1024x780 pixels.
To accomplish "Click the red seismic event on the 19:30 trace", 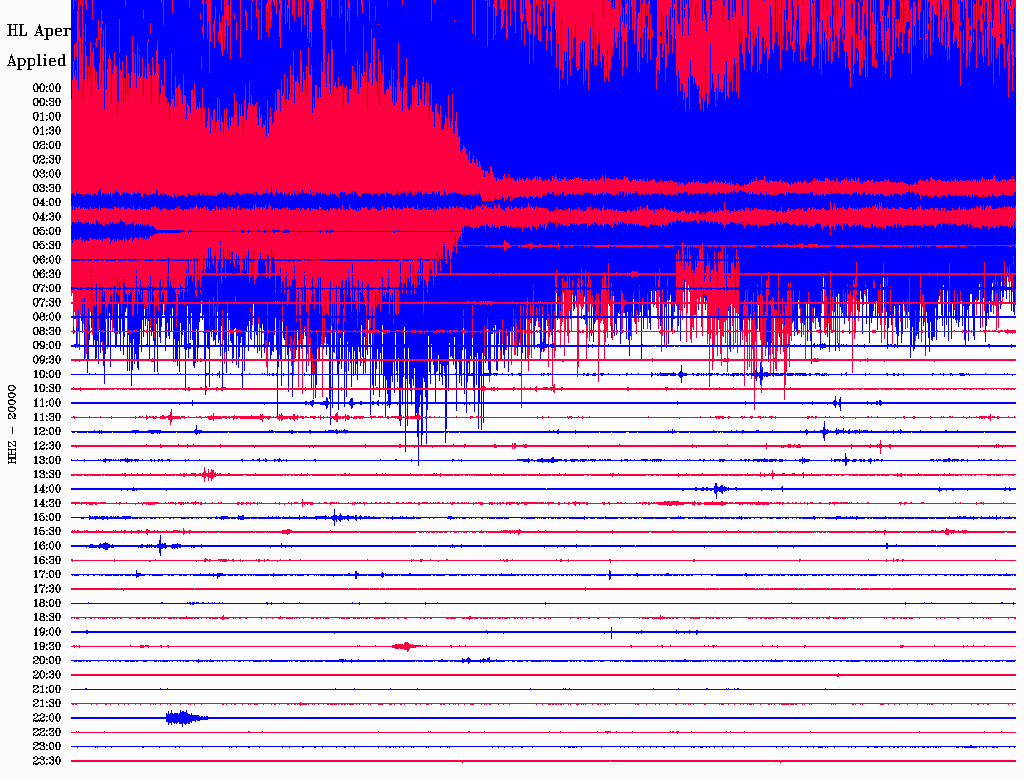I will pyautogui.click(x=406, y=647).
